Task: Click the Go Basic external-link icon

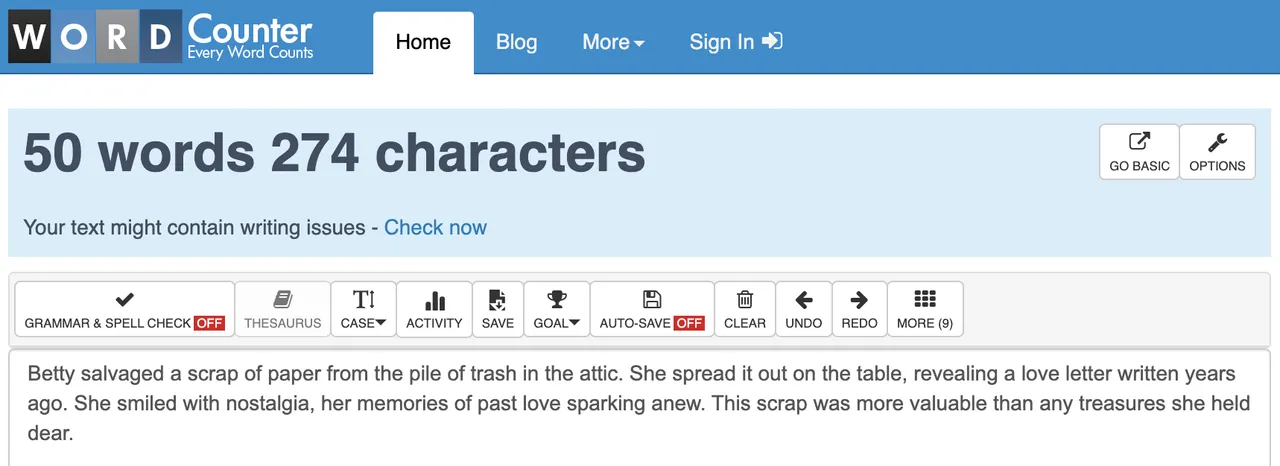Action: [1139, 143]
